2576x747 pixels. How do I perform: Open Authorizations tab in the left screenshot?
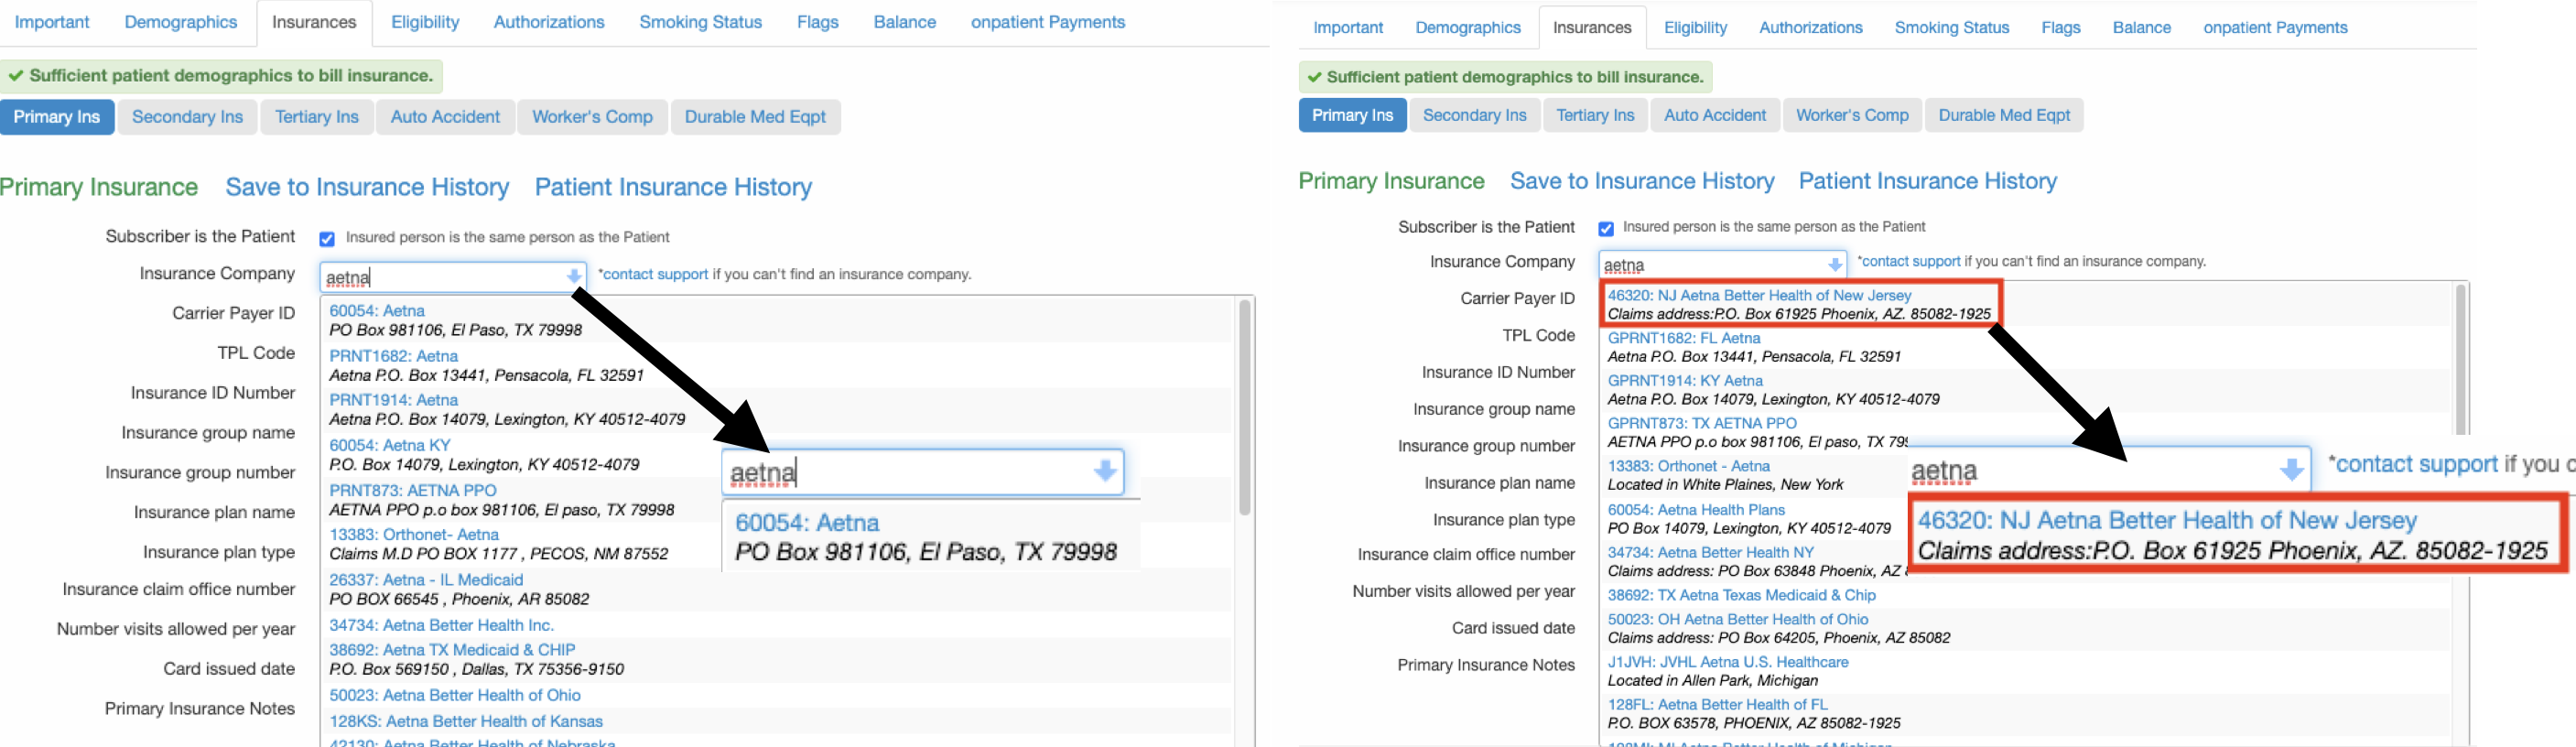point(549,22)
